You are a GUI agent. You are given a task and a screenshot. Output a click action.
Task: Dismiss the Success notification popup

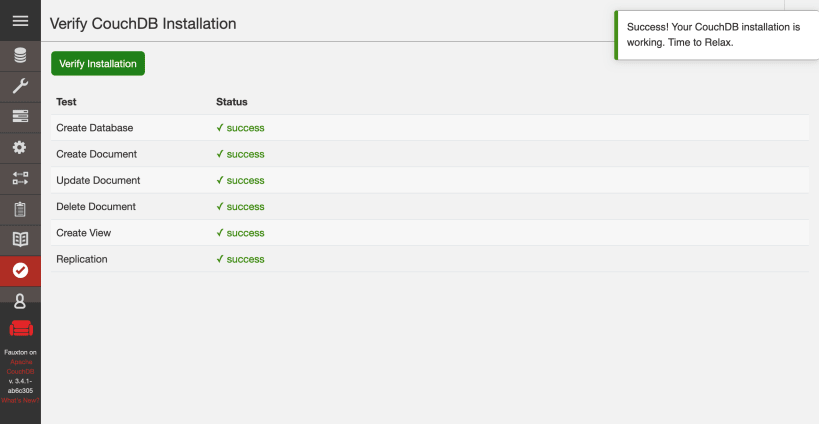716,35
